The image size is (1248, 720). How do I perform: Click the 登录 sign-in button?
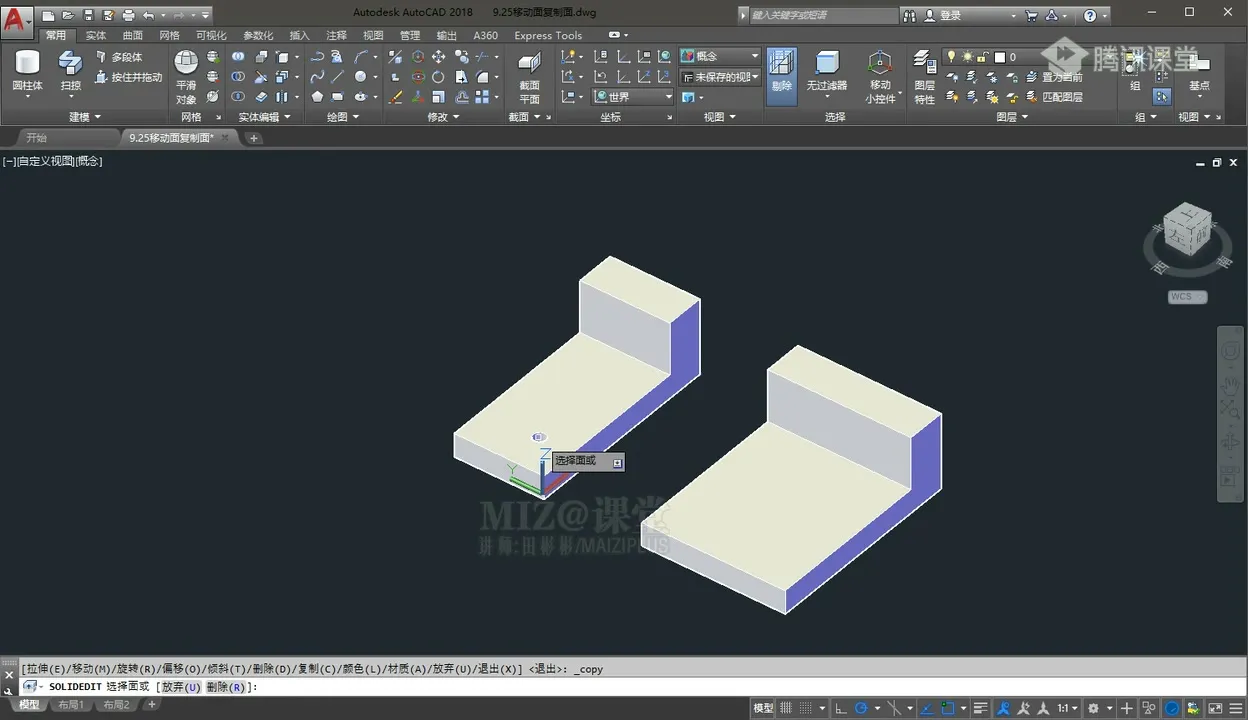click(x=950, y=15)
